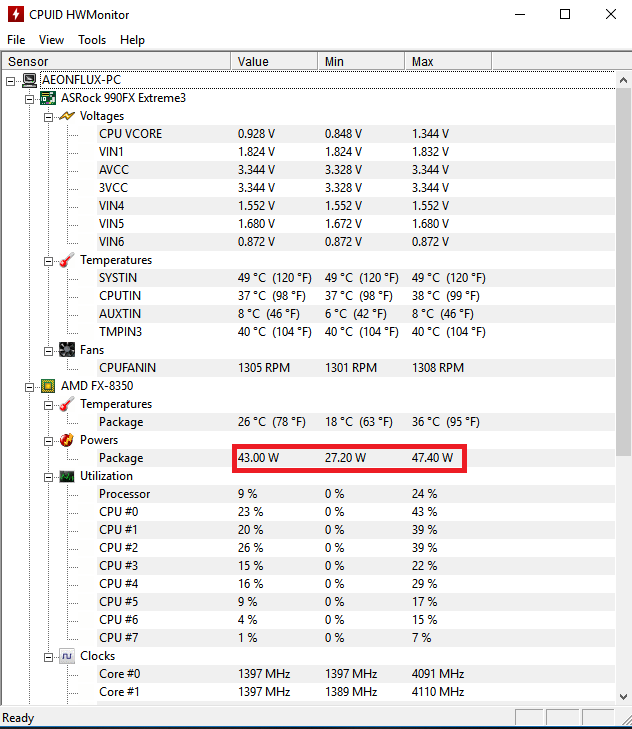Click the Max column header
Image resolution: width=632 pixels, height=729 pixels.
click(448, 61)
